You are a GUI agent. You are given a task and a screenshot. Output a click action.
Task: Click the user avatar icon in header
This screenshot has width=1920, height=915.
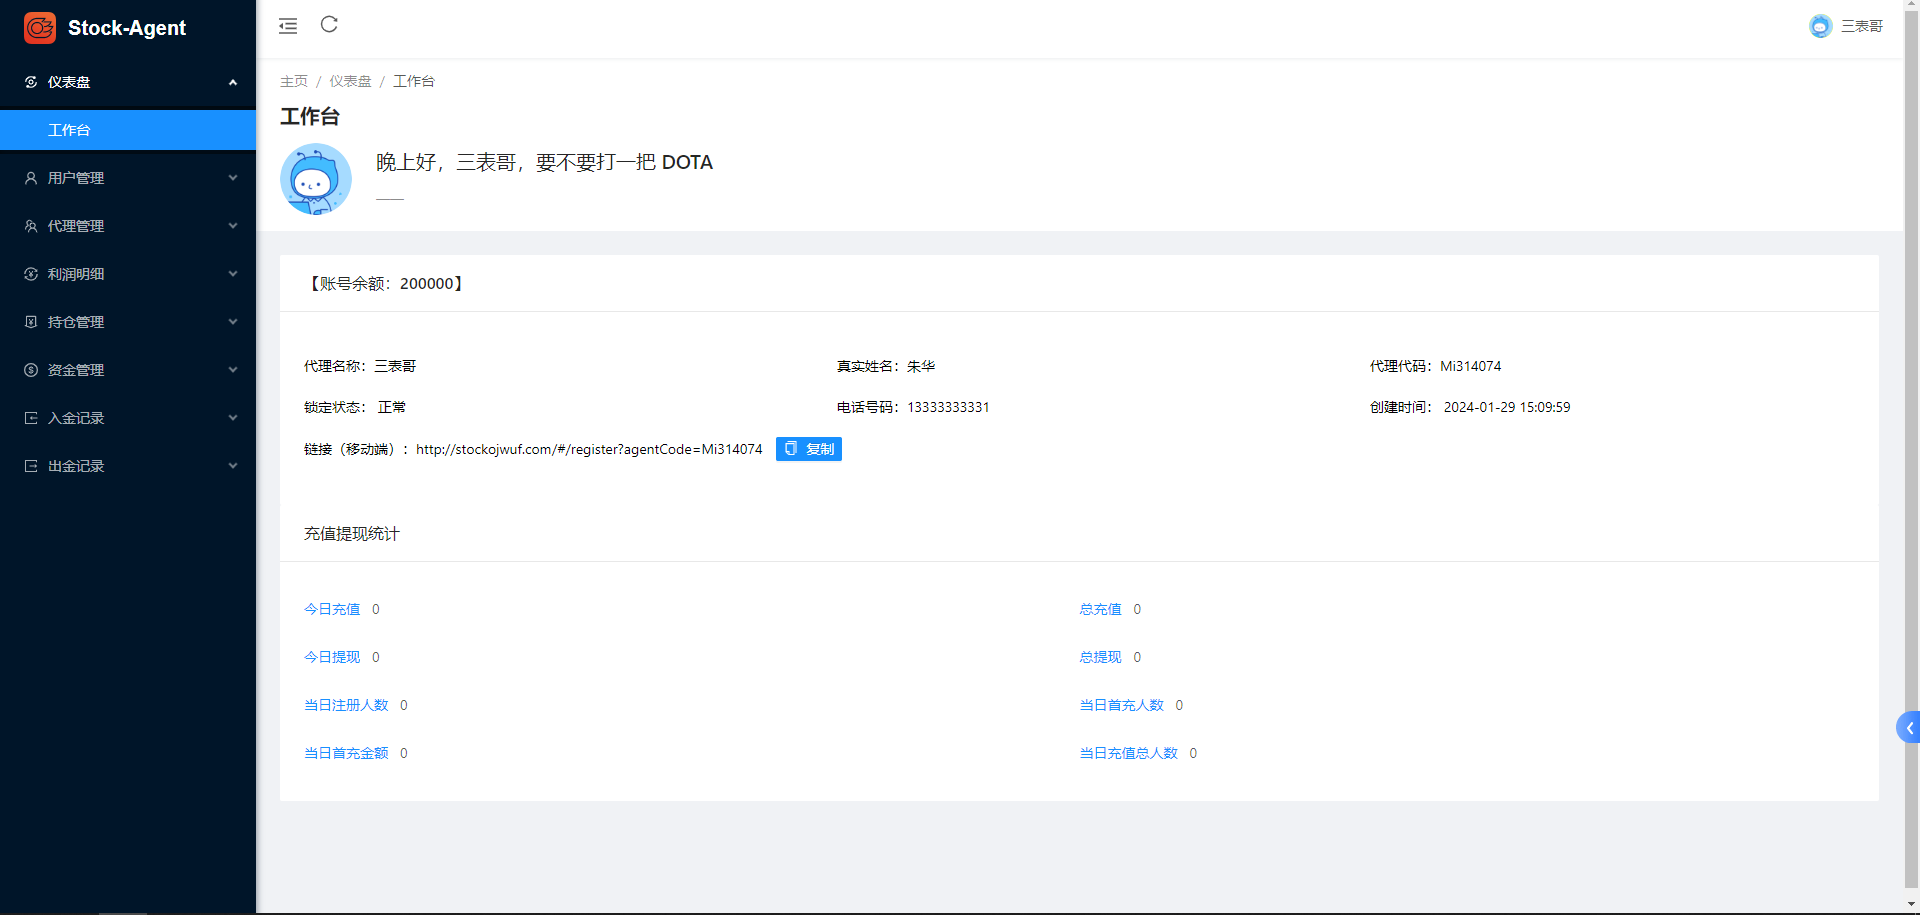pos(1820,26)
